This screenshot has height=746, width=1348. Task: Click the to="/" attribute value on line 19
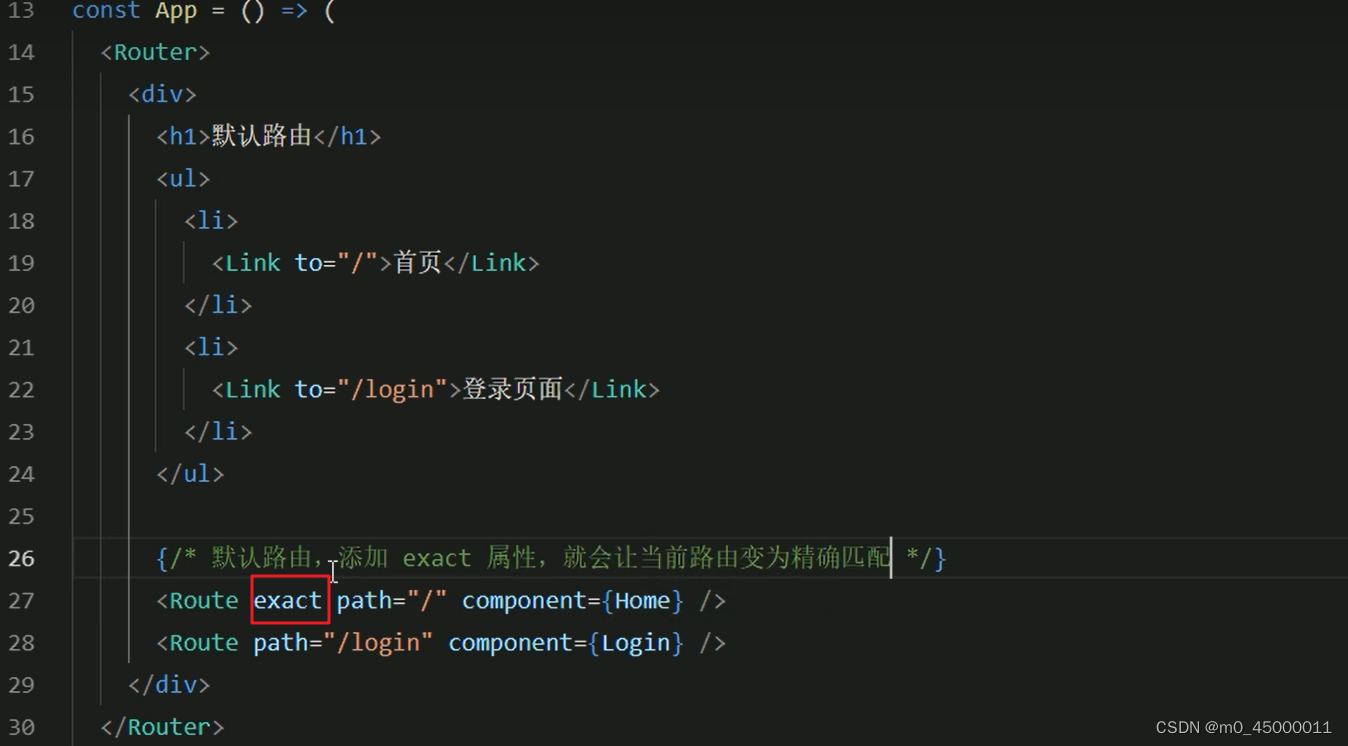(357, 263)
